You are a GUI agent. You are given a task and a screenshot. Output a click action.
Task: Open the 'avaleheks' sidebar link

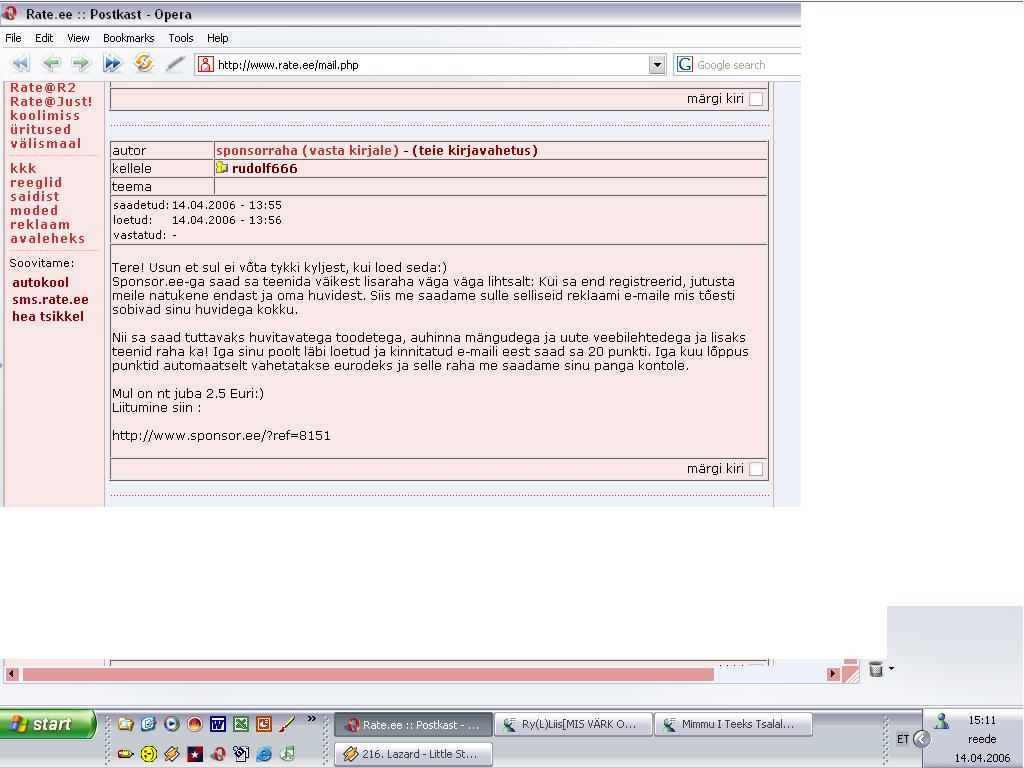[48, 239]
